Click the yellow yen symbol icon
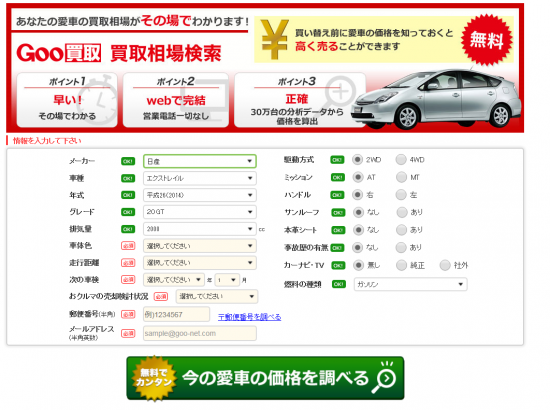Screen dimensions: 550x410 pos(275,39)
